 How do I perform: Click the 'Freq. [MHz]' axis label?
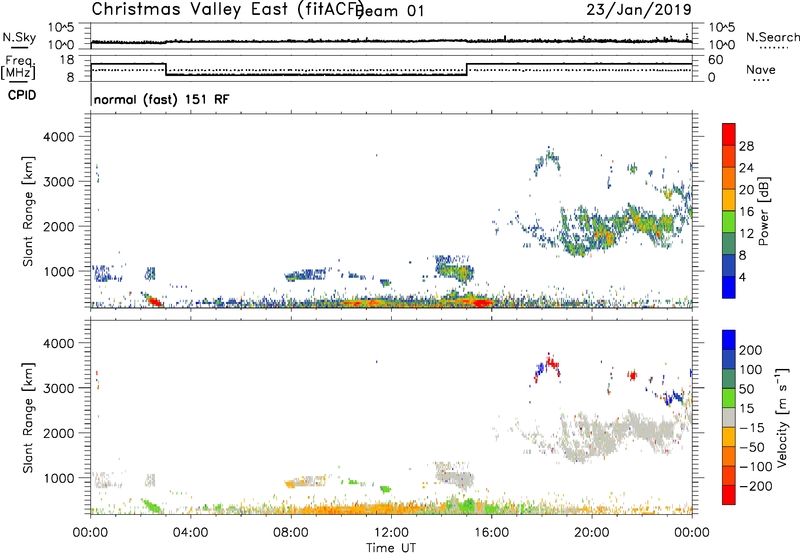(18, 67)
